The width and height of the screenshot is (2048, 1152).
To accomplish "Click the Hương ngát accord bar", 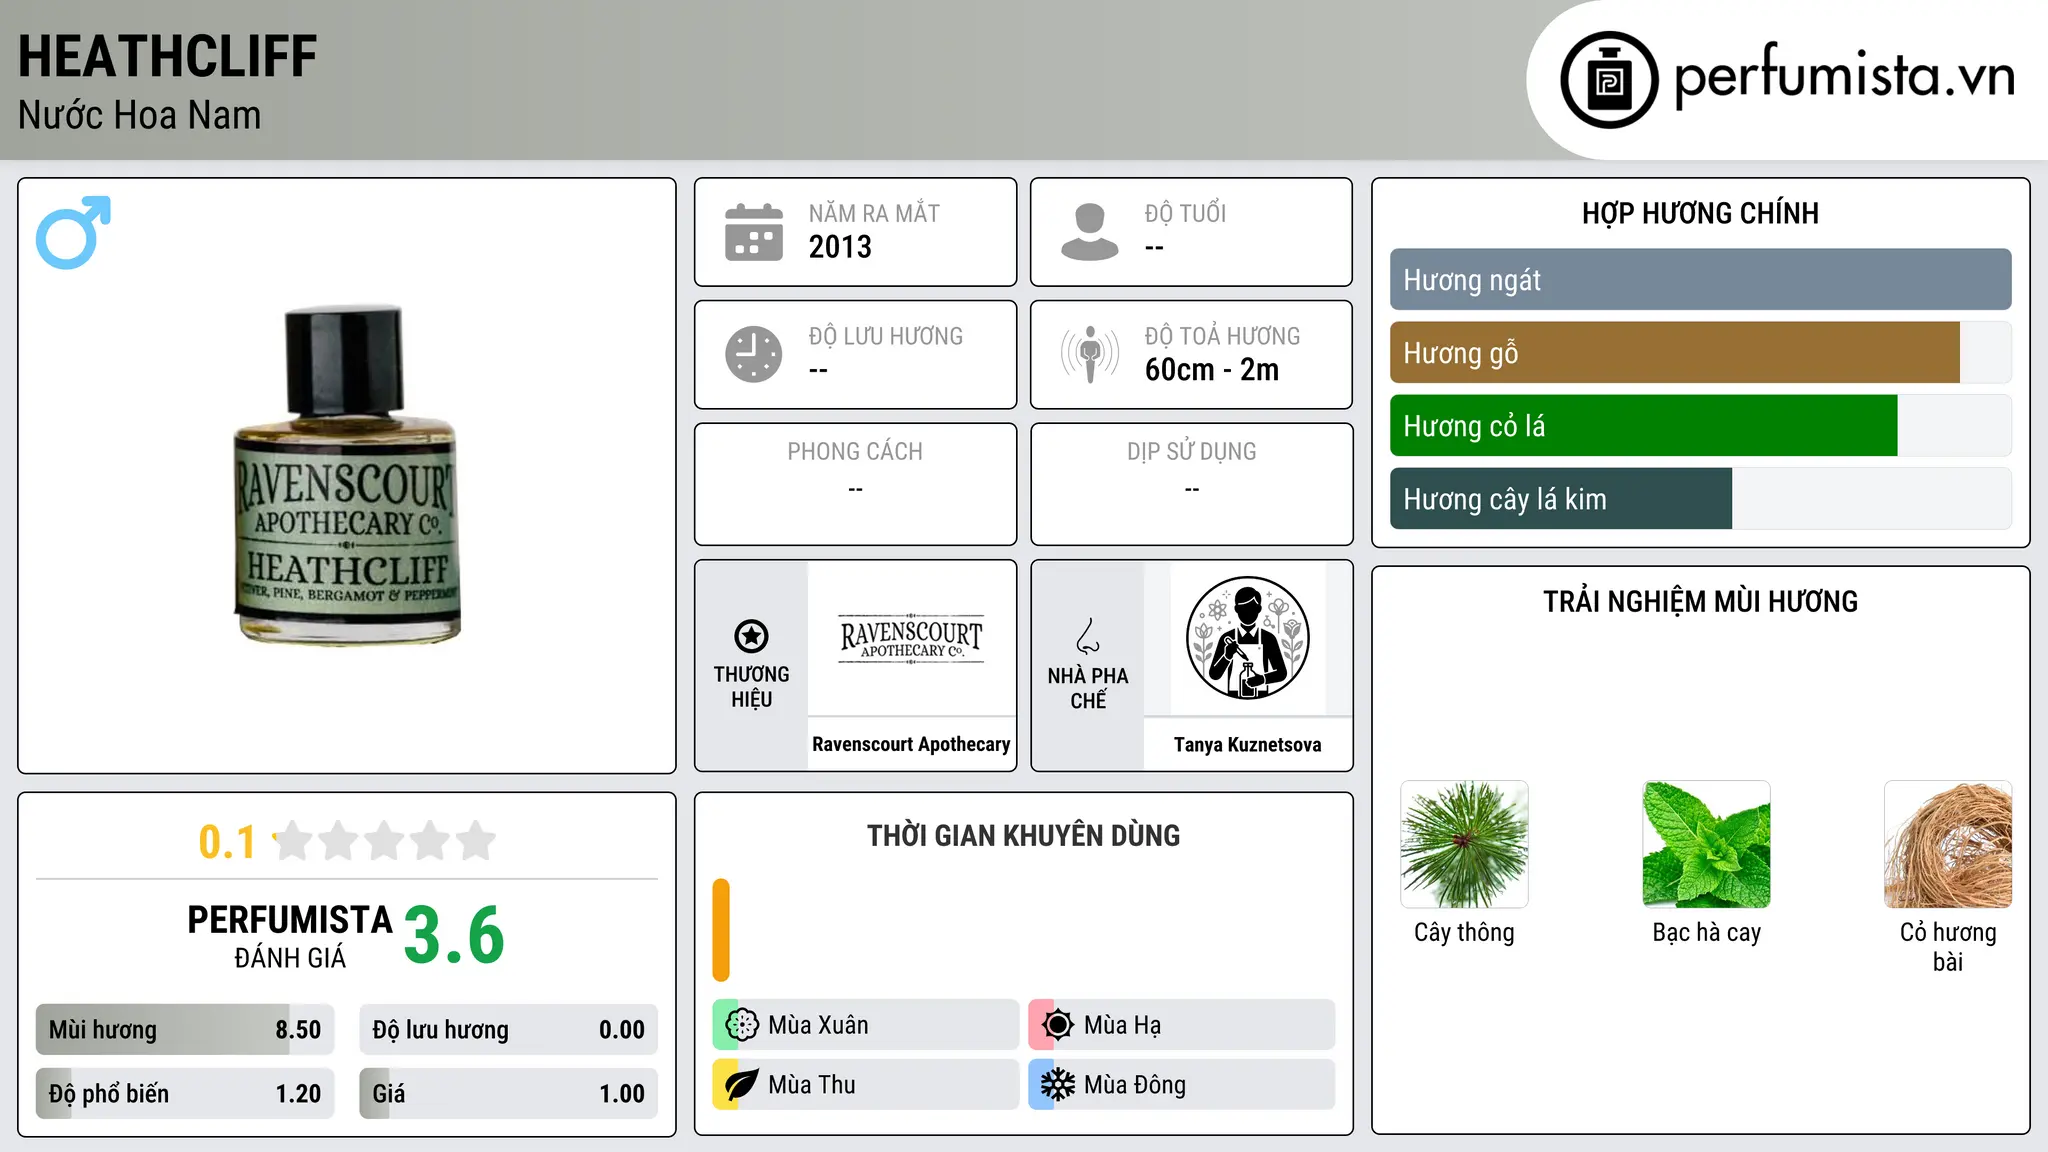I will click(x=1700, y=280).
